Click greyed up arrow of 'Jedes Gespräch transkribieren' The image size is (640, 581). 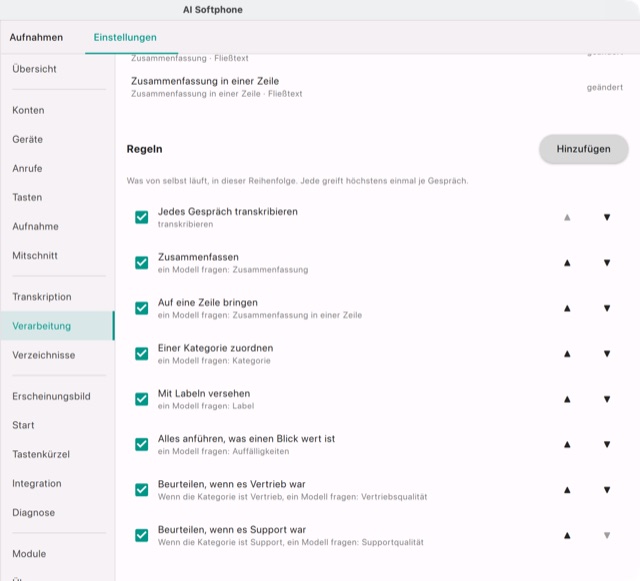click(567, 217)
